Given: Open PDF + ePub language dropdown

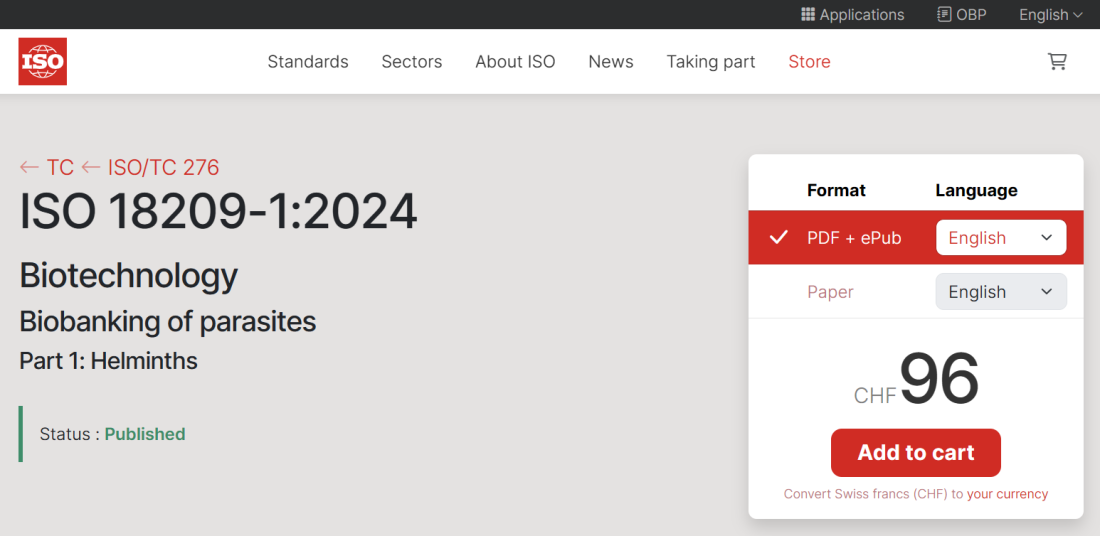Looking at the screenshot, I should (x=1001, y=238).
